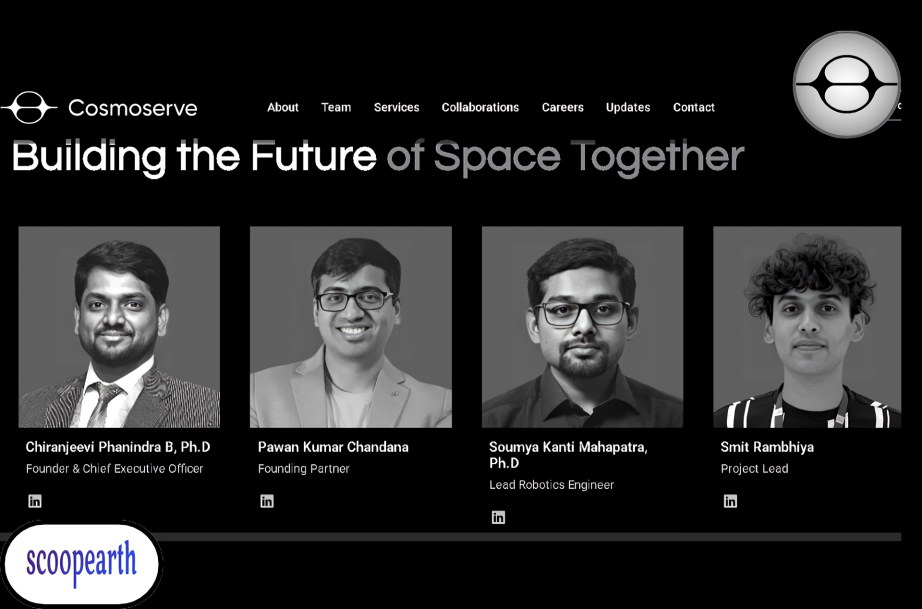Click the round silver Cosmoserve emblem

coord(846,84)
